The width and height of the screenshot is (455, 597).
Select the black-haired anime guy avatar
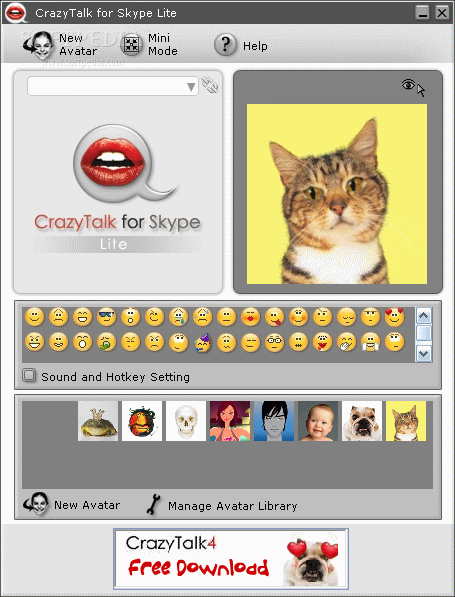click(x=274, y=421)
